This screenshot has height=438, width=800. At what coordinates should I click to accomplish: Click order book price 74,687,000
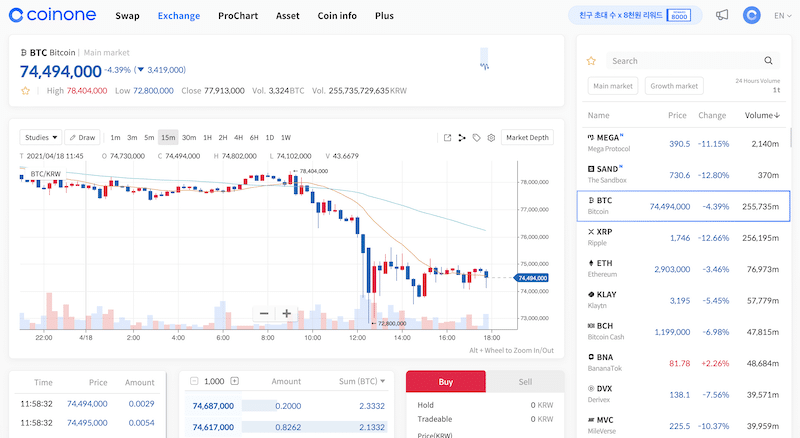[213, 406]
